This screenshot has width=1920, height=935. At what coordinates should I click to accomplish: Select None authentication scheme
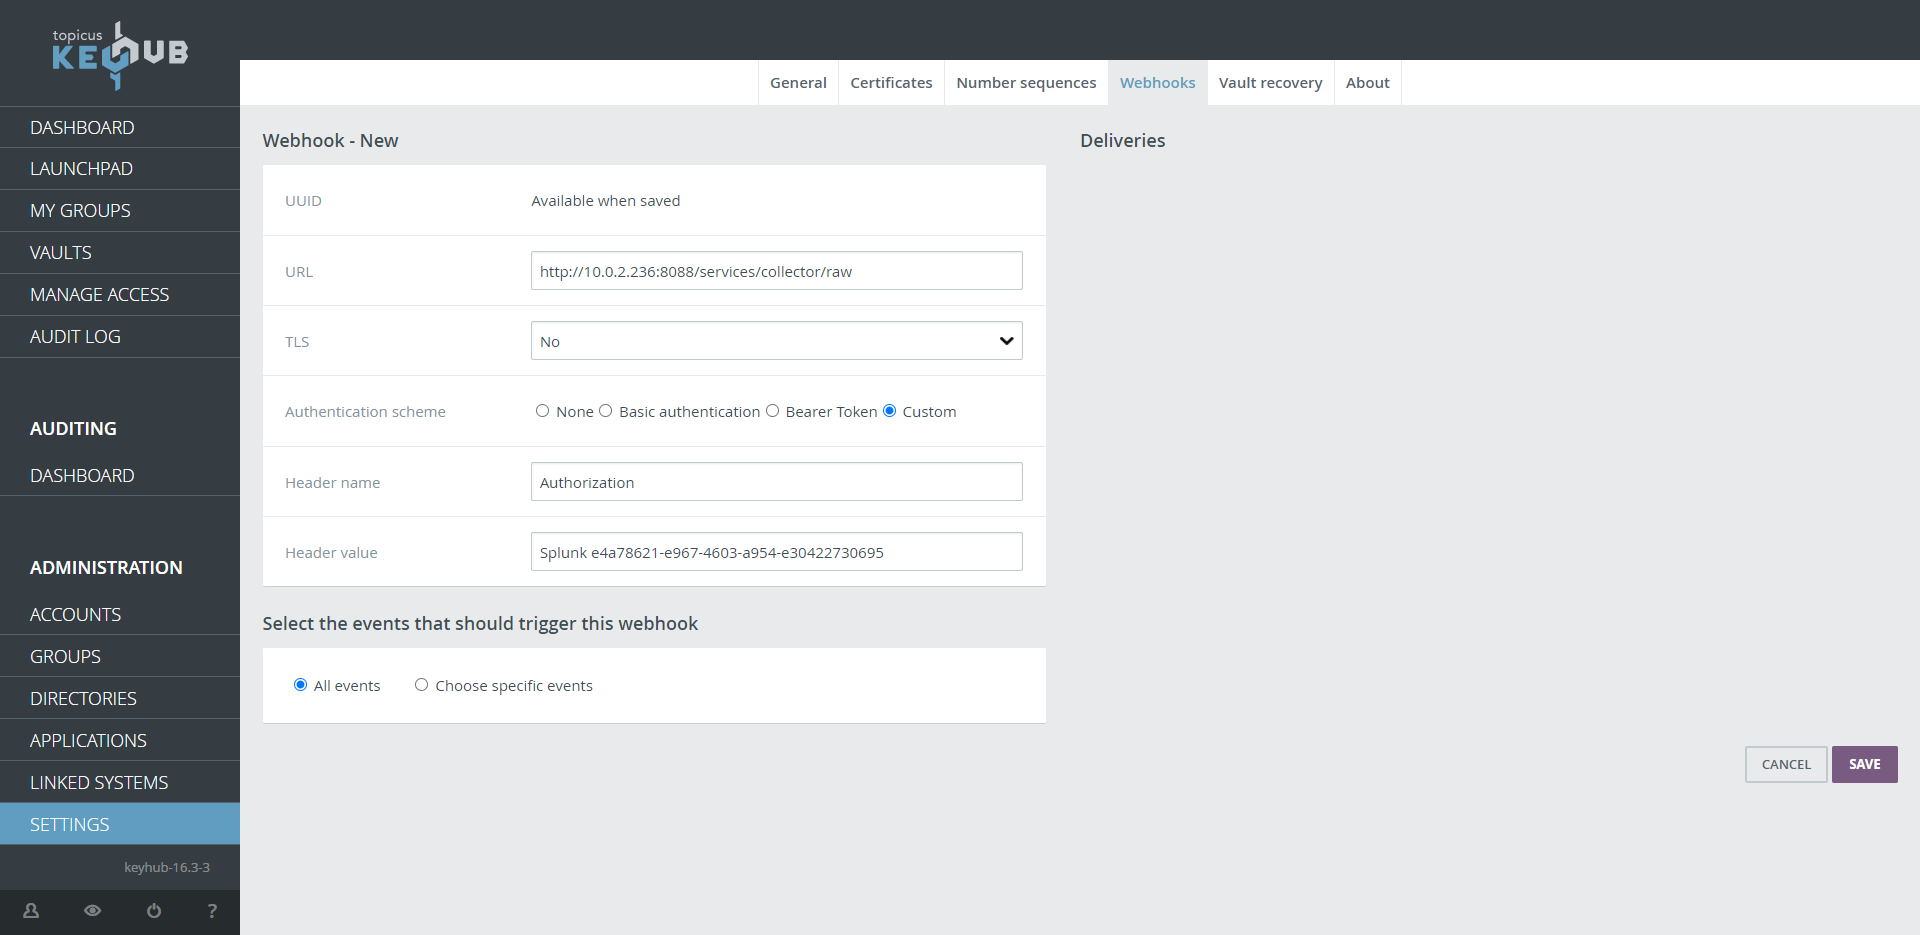pyautogui.click(x=542, y=411)
